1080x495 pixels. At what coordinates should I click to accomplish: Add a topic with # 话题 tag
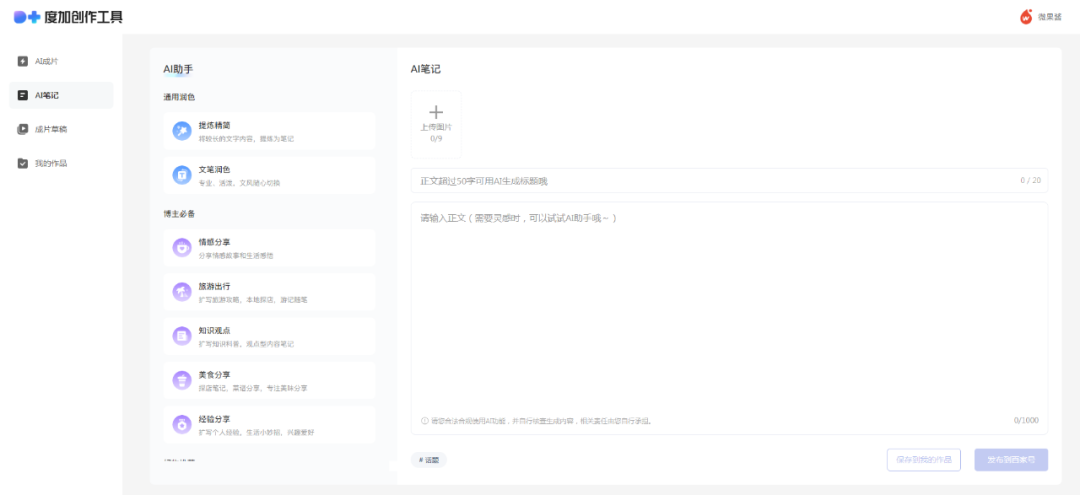(428, 460)
